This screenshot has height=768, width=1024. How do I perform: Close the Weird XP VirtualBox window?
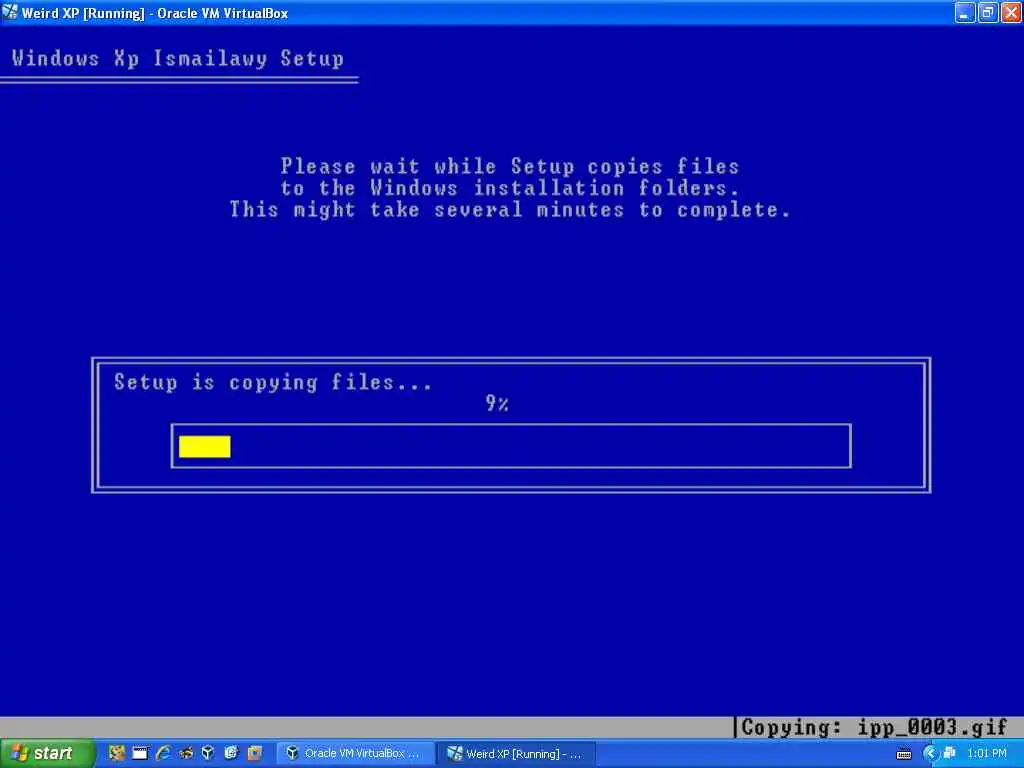coord(1010,12)
